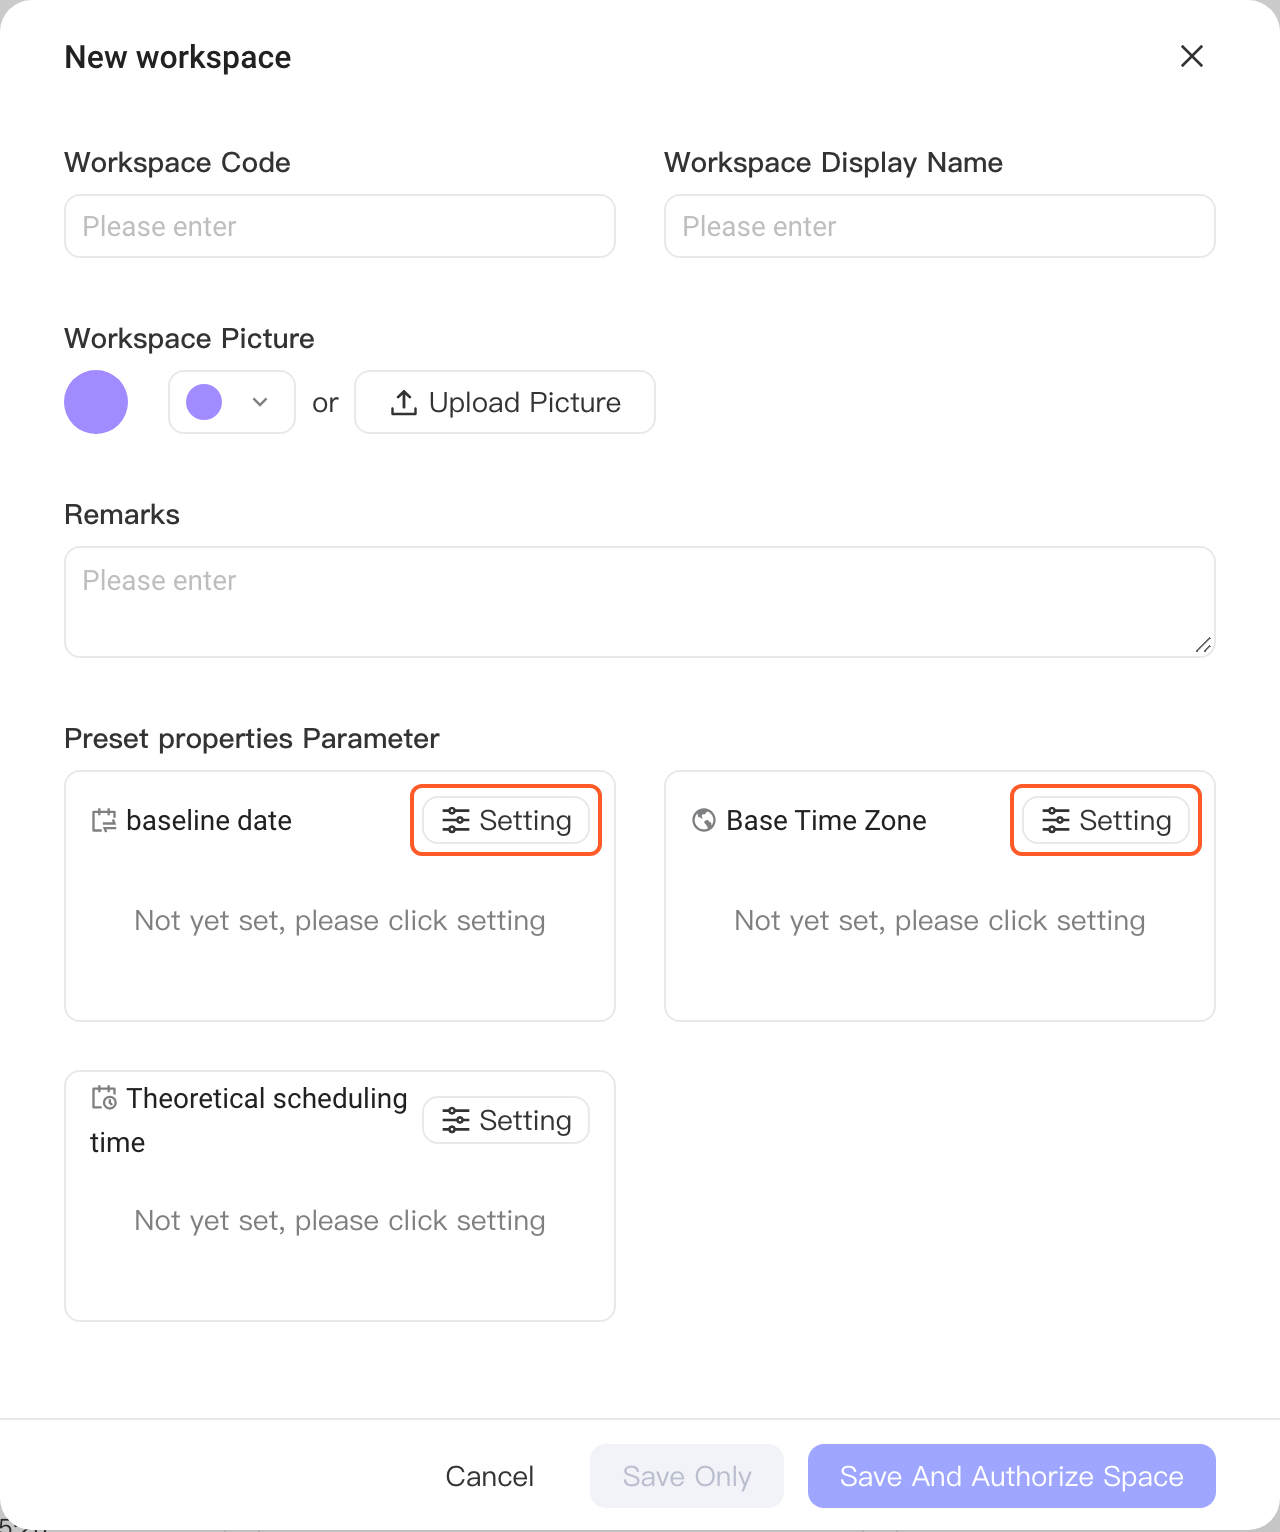
Task: Click the upload arrow icon
Action: pyautogui.click(x=403, y=402)
